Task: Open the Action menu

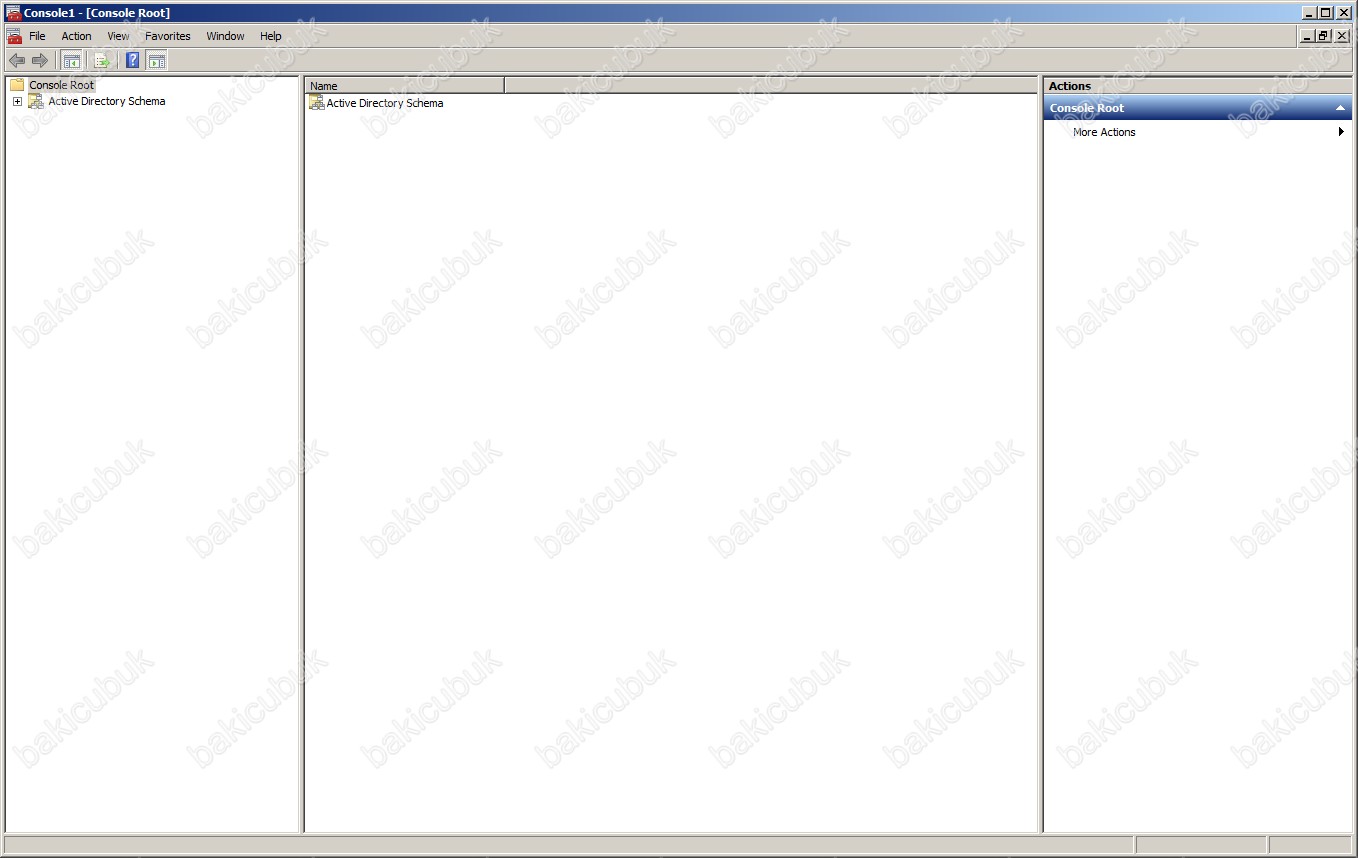Action: point(76,36)
